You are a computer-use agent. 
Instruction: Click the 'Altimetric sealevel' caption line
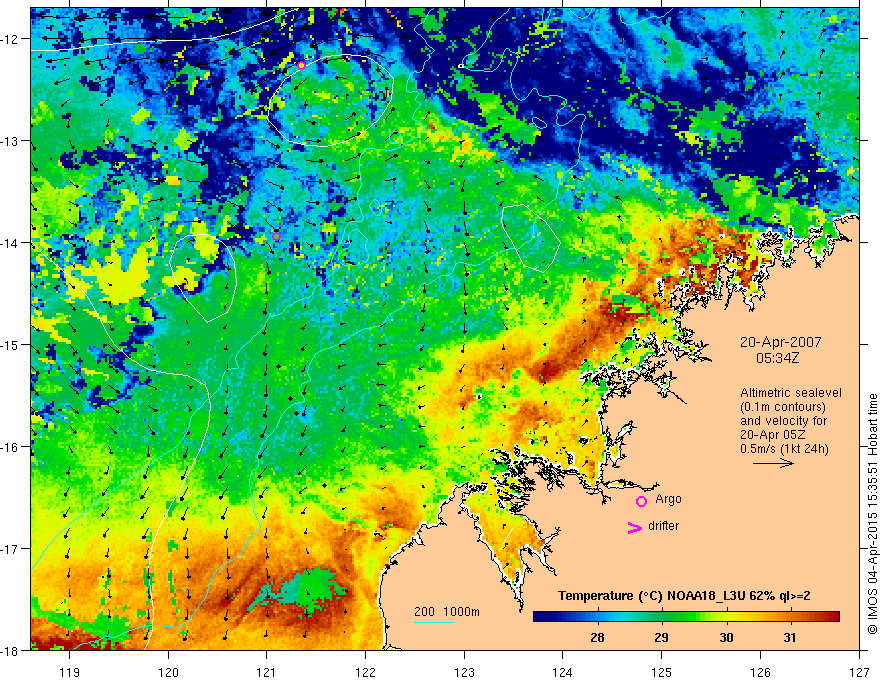pyautogui.click(x=791, y=393)
